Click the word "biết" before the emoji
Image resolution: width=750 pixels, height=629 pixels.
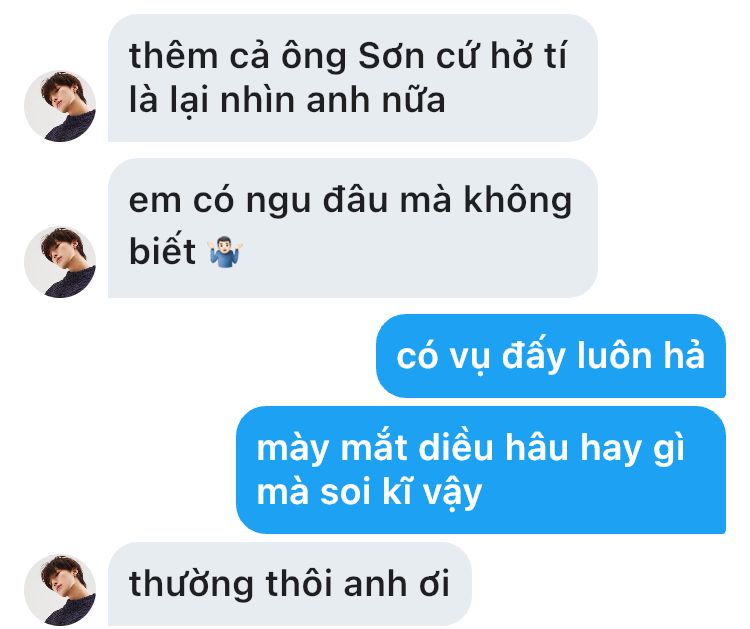pos(163,251)
